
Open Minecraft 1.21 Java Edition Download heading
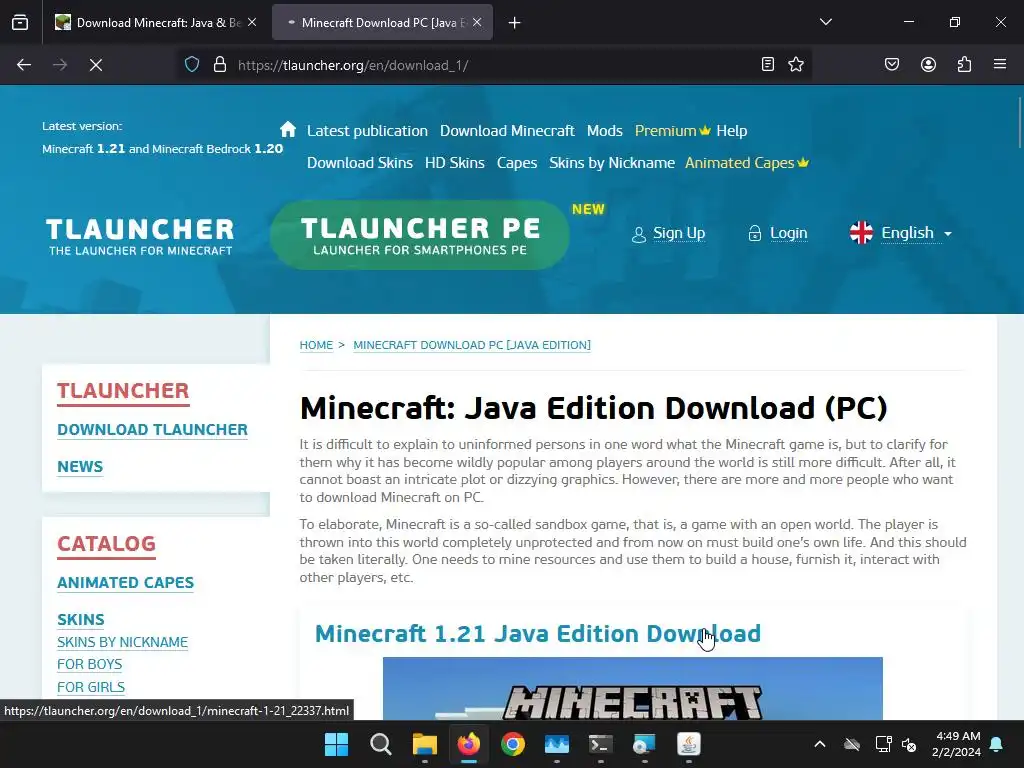pyautogui.click(x=537, y=633)
